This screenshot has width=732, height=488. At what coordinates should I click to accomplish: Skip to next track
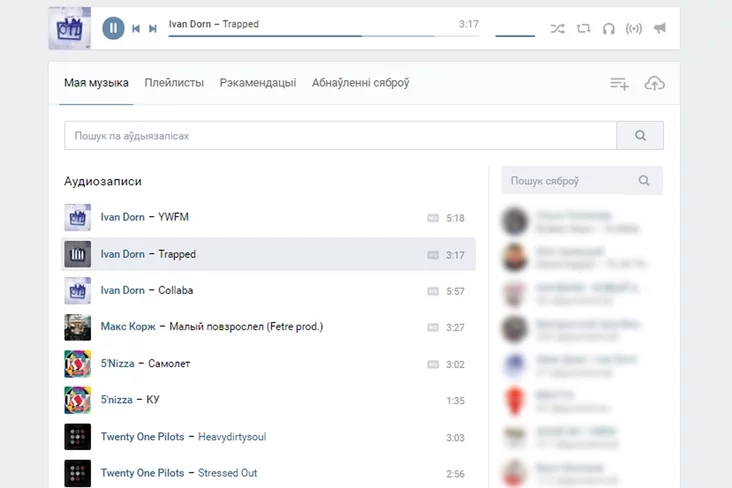coord(152,28)
